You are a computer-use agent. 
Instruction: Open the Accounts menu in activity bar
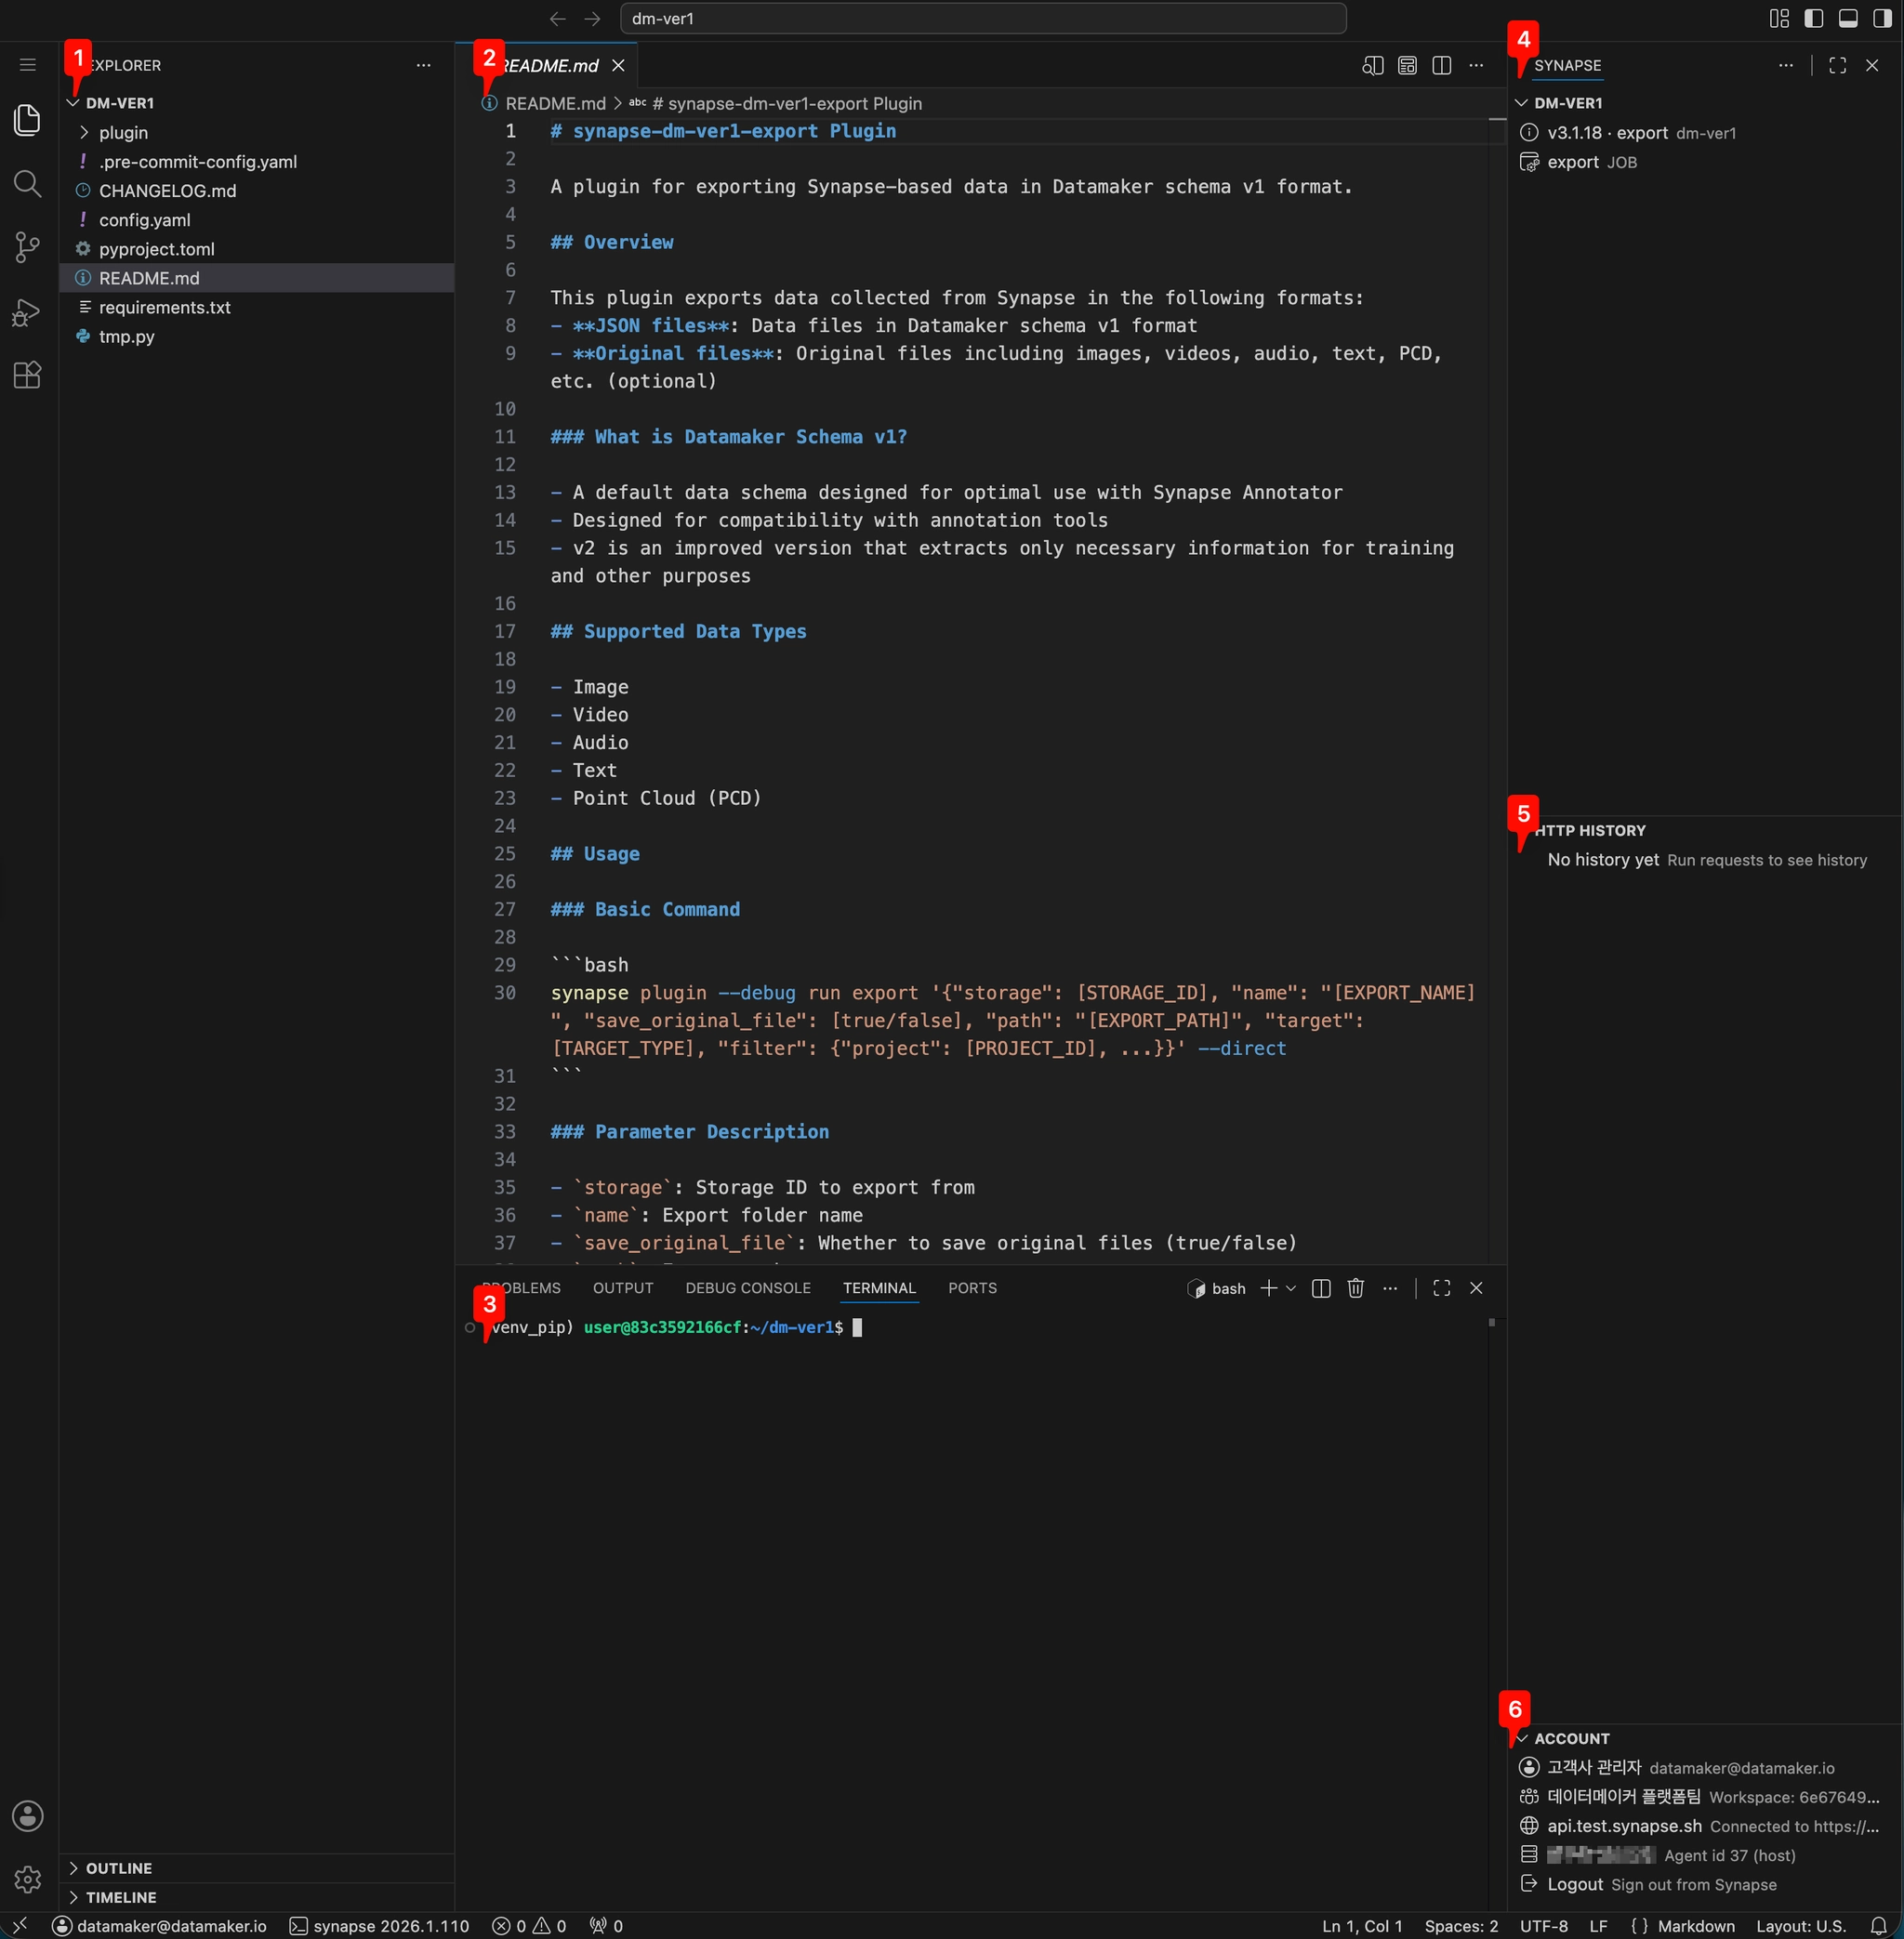[28, 1816]
